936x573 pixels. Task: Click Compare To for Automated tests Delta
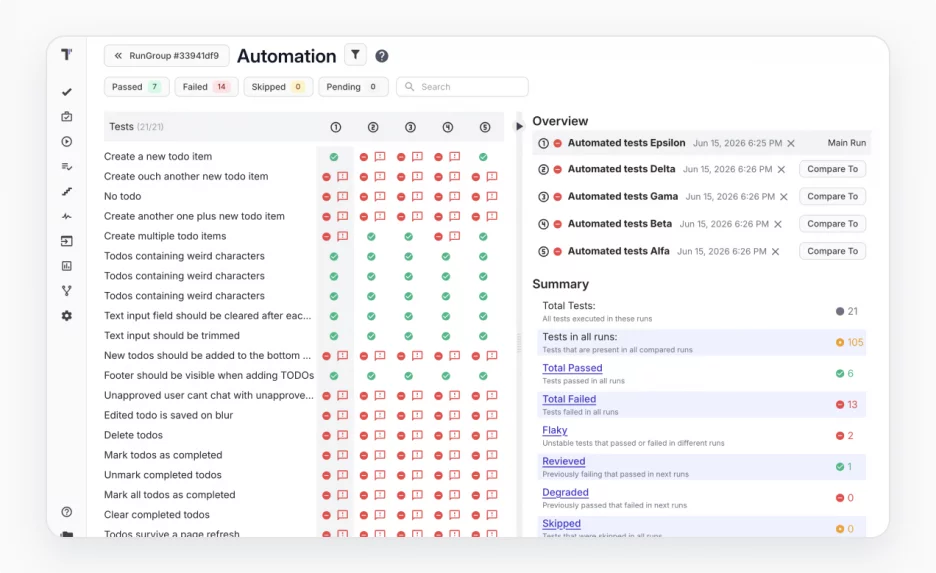click(832, 169)
